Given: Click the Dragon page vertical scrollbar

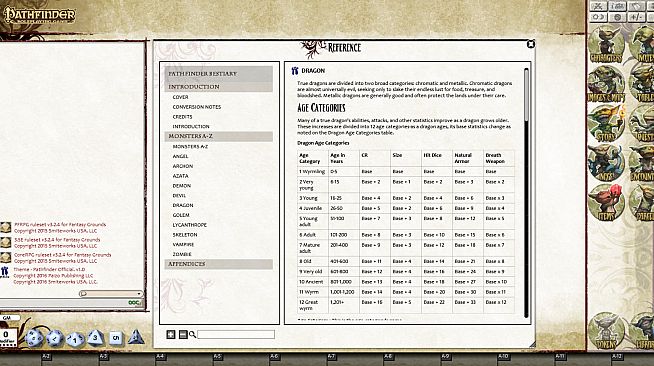Looking at the screenshot, I should (x=526, y=193).
